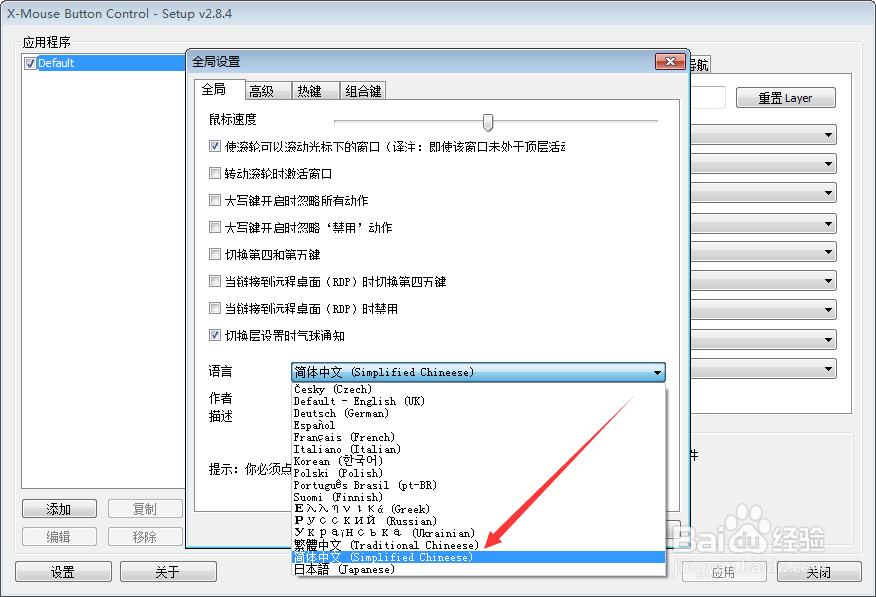Collapse the 语言 language combo box
The width and height of the screenshot is (876, 597).
657,372
